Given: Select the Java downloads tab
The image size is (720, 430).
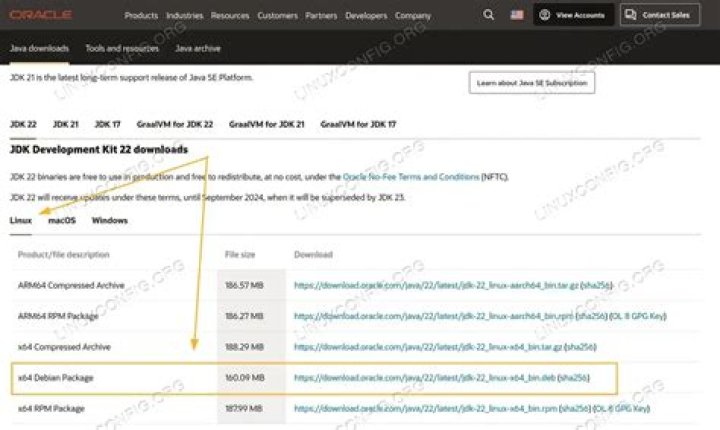Looking at the screenshot, I should point(39,48).
